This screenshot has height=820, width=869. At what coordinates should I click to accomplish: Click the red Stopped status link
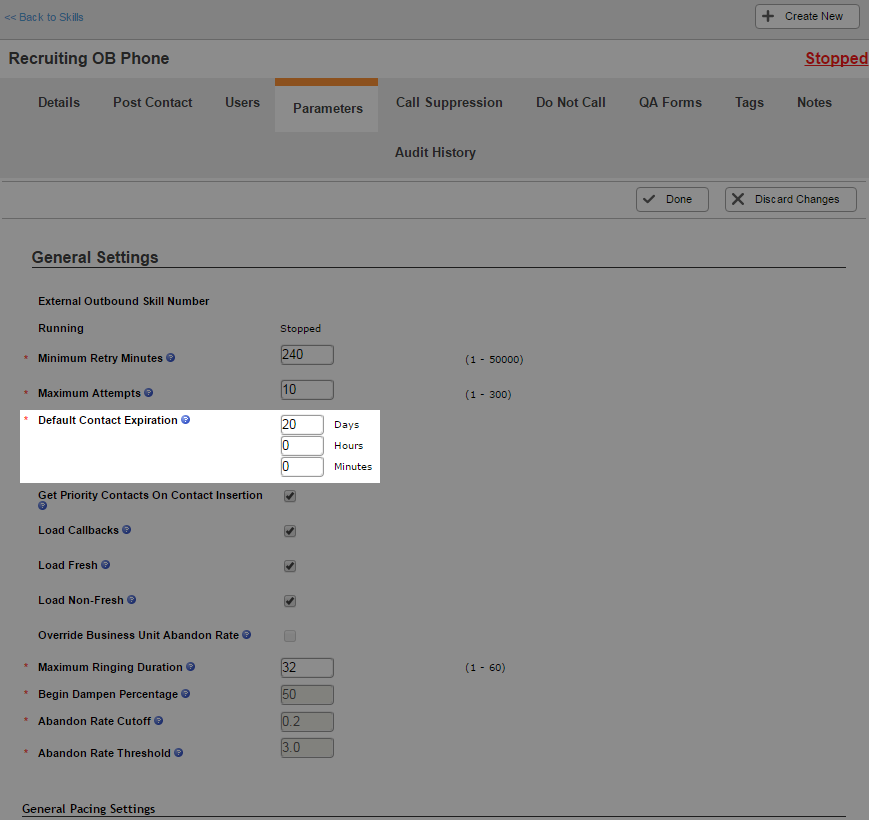pos(836,58)
